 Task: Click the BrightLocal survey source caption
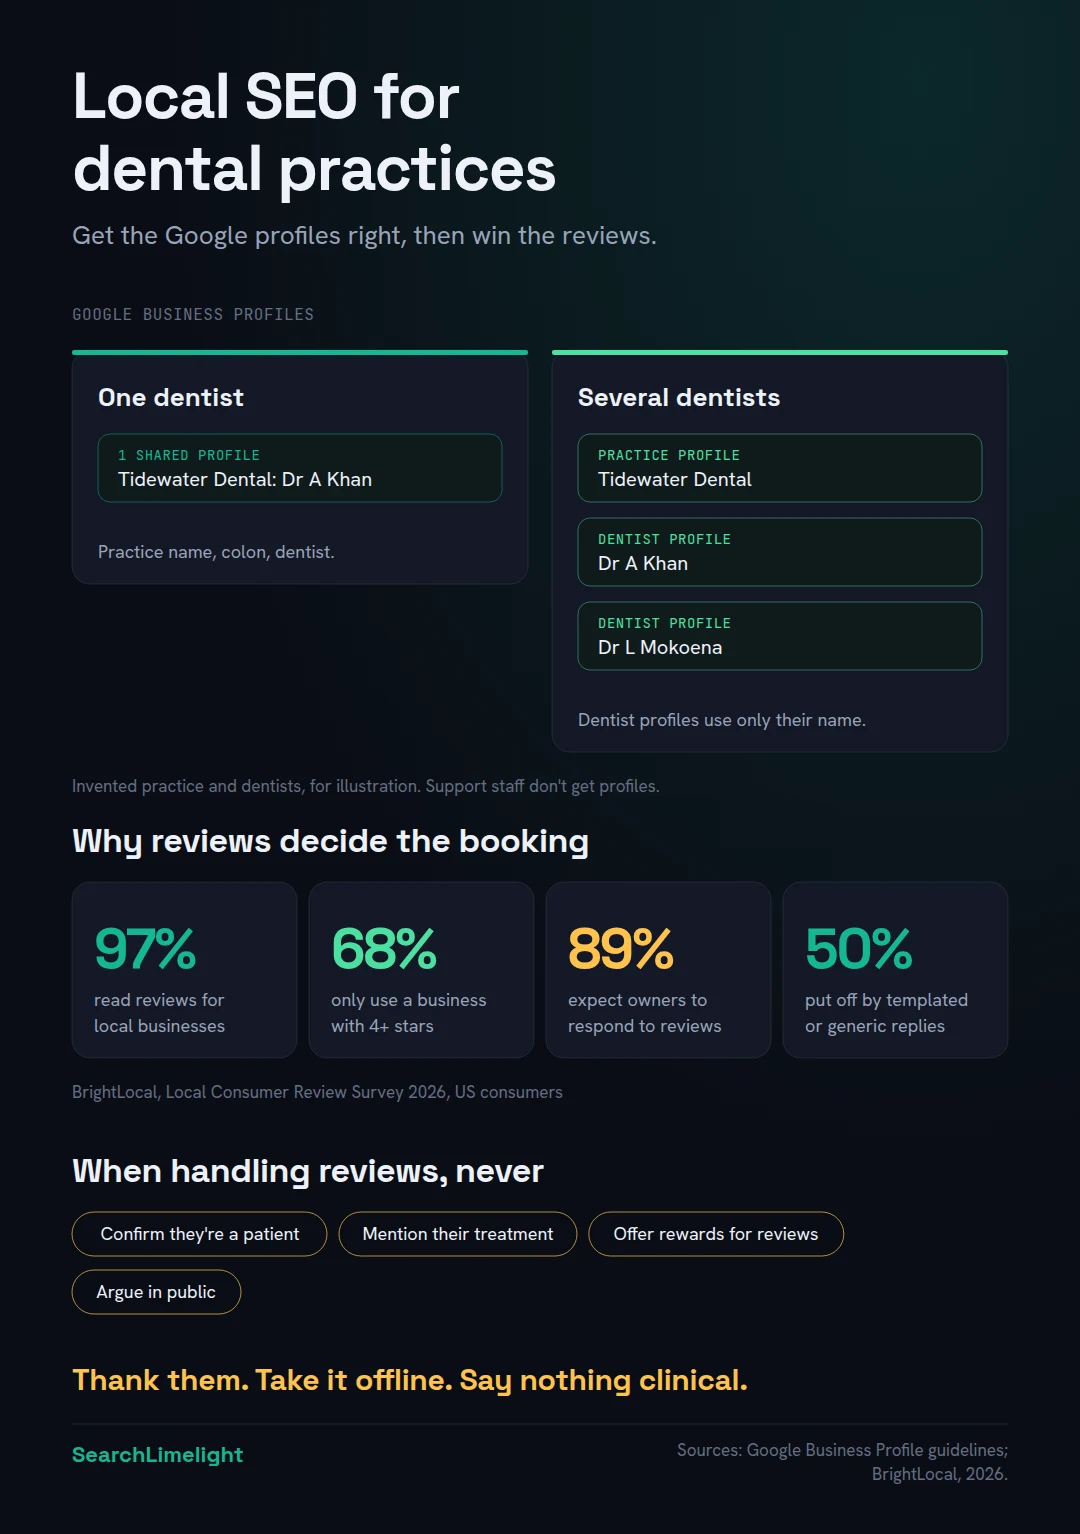(x=317, y=1092)
